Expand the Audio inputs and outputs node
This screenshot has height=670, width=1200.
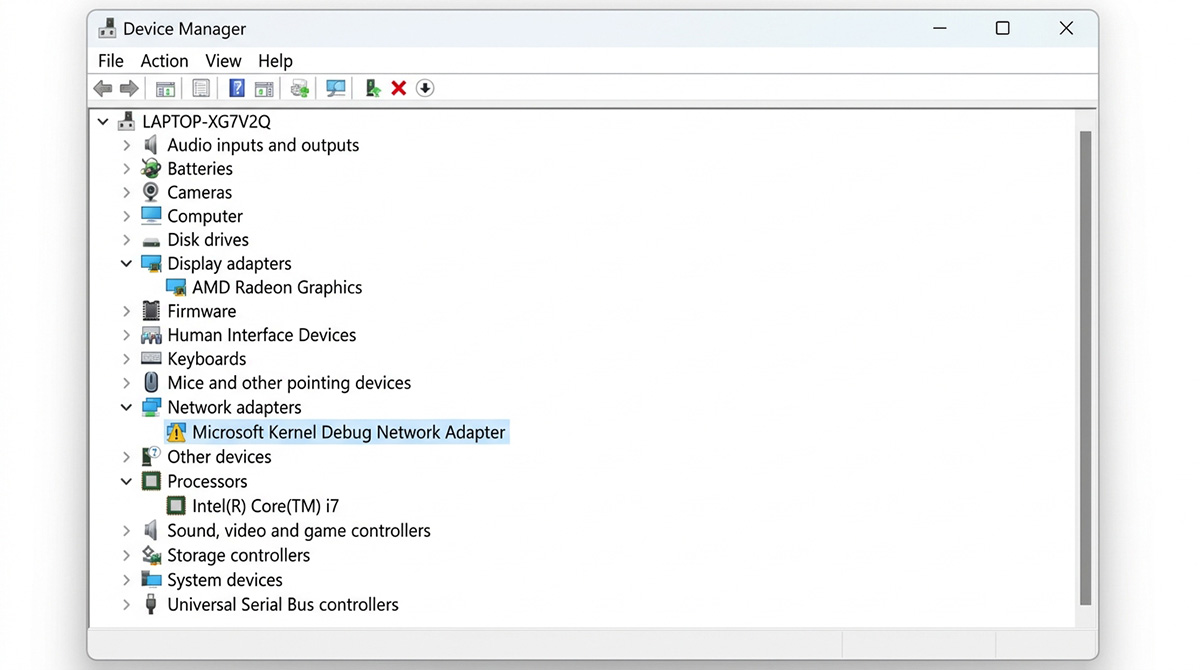(126, 145)
